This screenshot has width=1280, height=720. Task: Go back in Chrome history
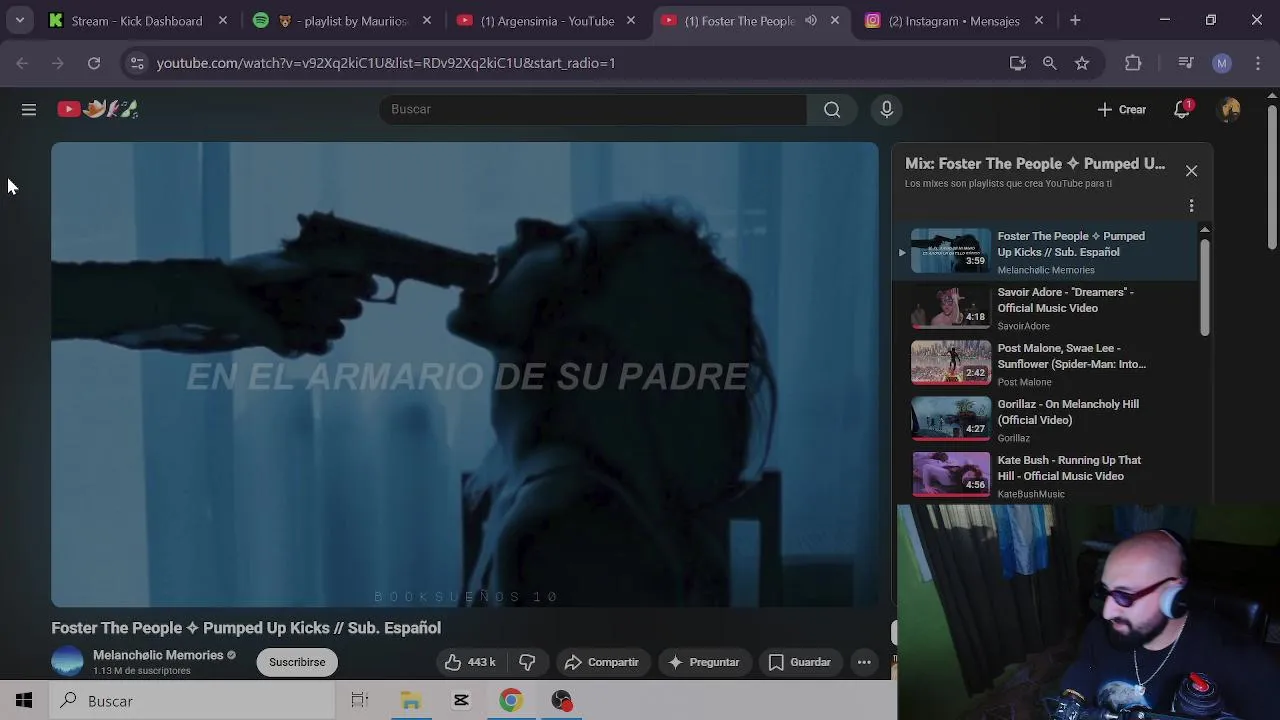(x=22, y=63)
